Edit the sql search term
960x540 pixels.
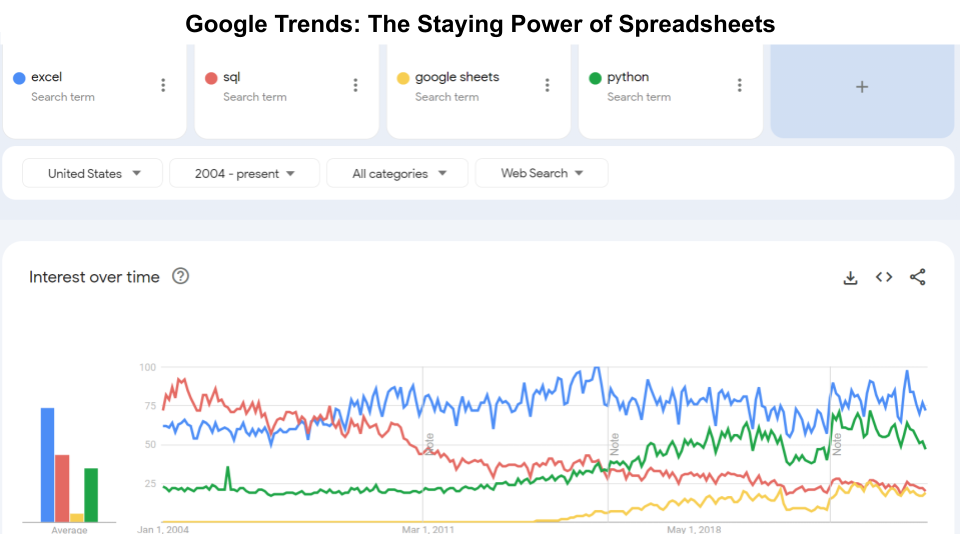(x=232, y=77)
